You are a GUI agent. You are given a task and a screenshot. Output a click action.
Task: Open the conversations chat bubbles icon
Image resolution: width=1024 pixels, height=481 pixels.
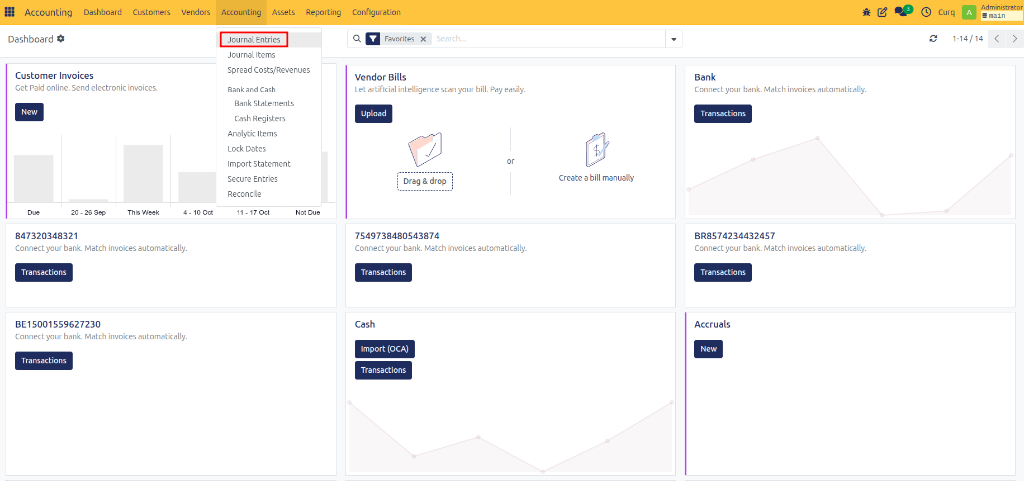coord(903,11)
